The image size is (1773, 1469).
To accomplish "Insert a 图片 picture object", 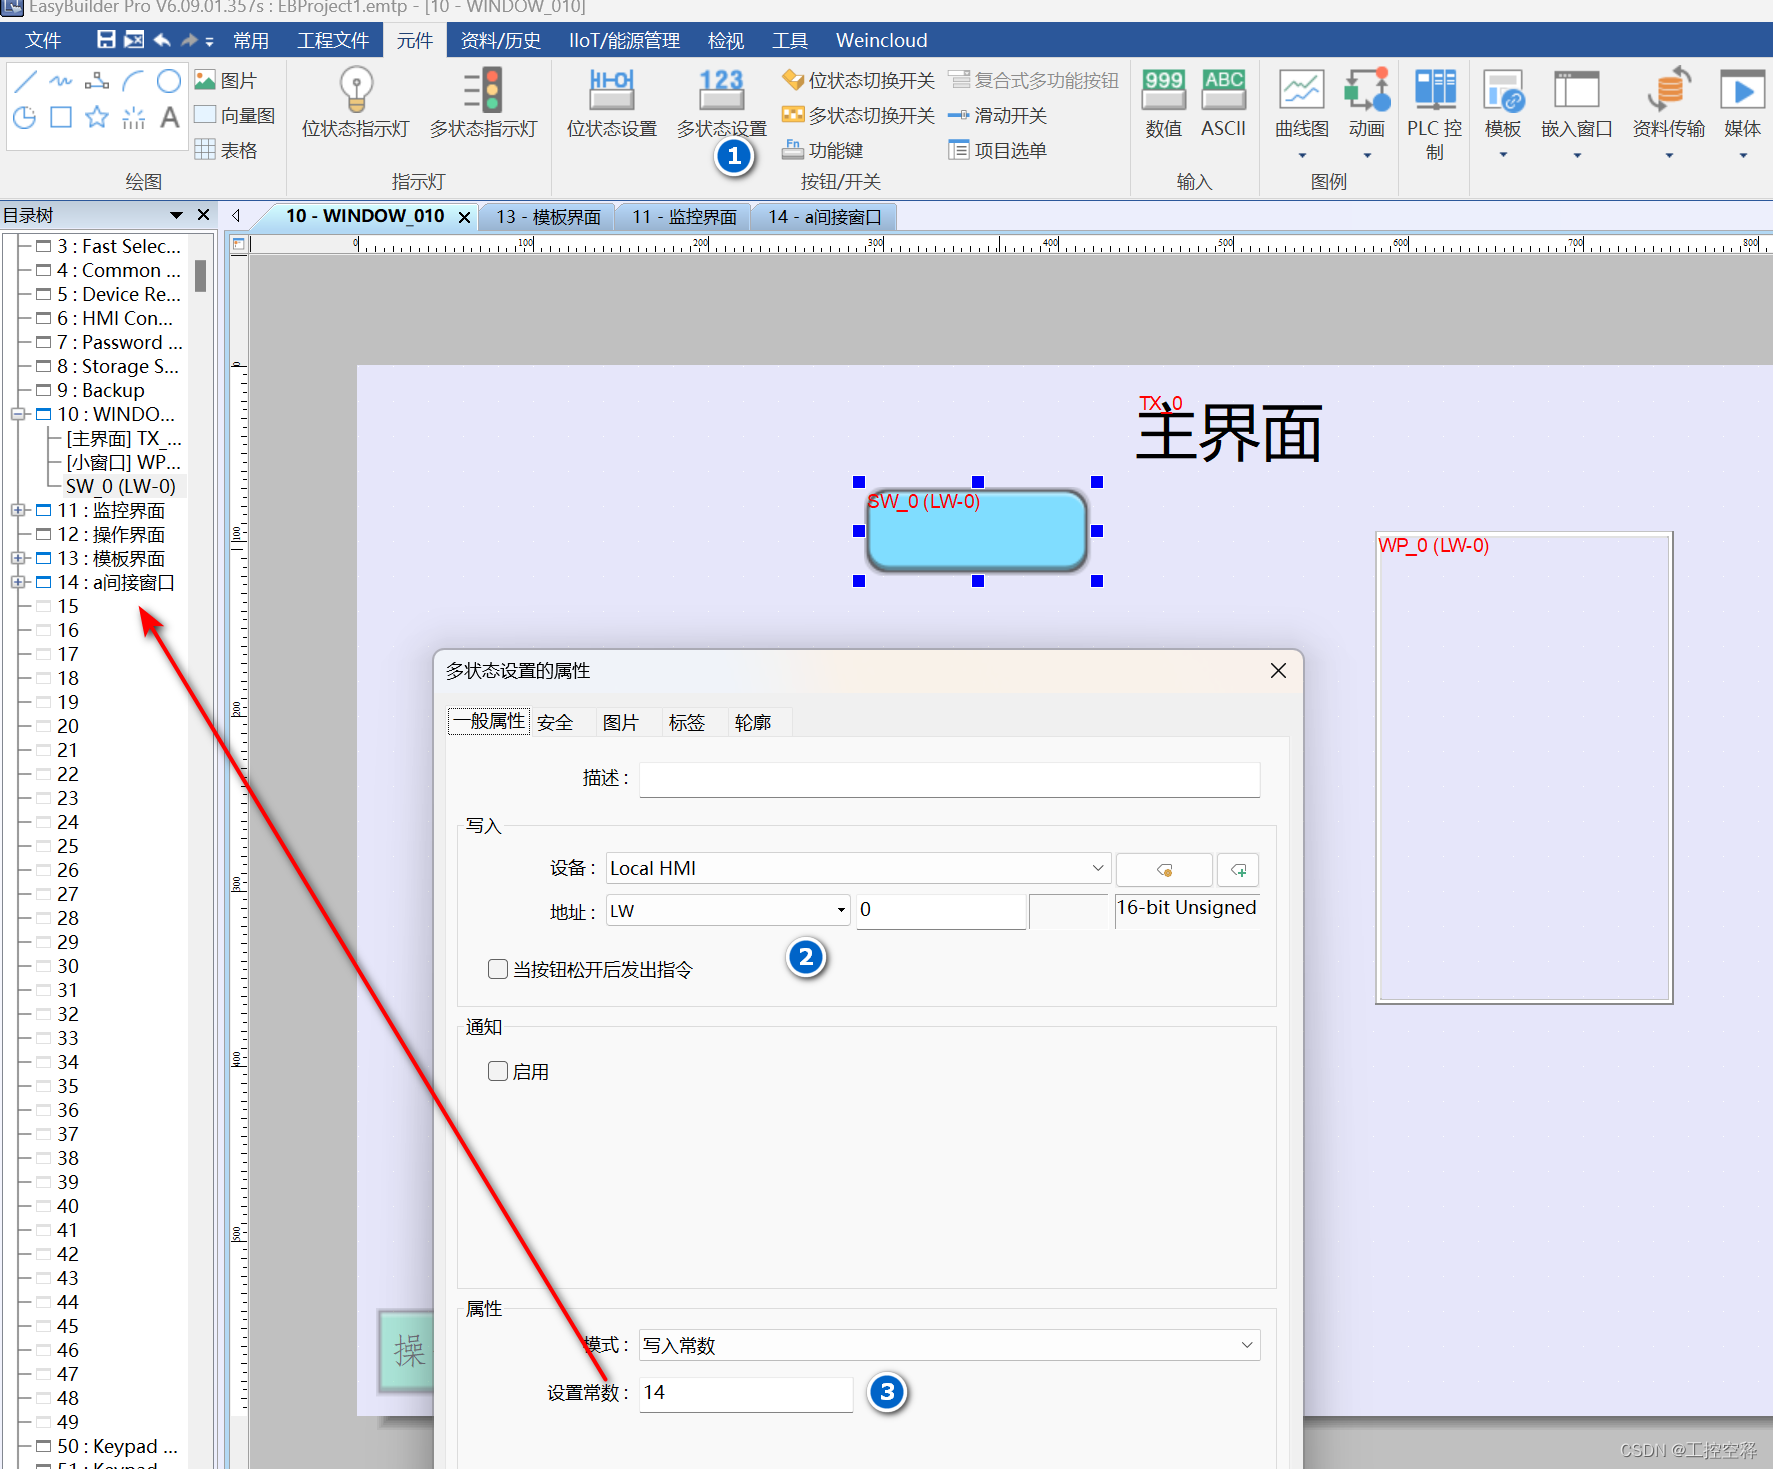I will [x=226, y=80].
